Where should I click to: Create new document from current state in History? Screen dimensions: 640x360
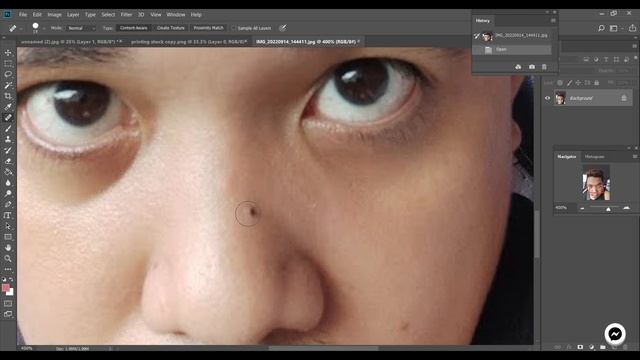(x=518, y=67)
